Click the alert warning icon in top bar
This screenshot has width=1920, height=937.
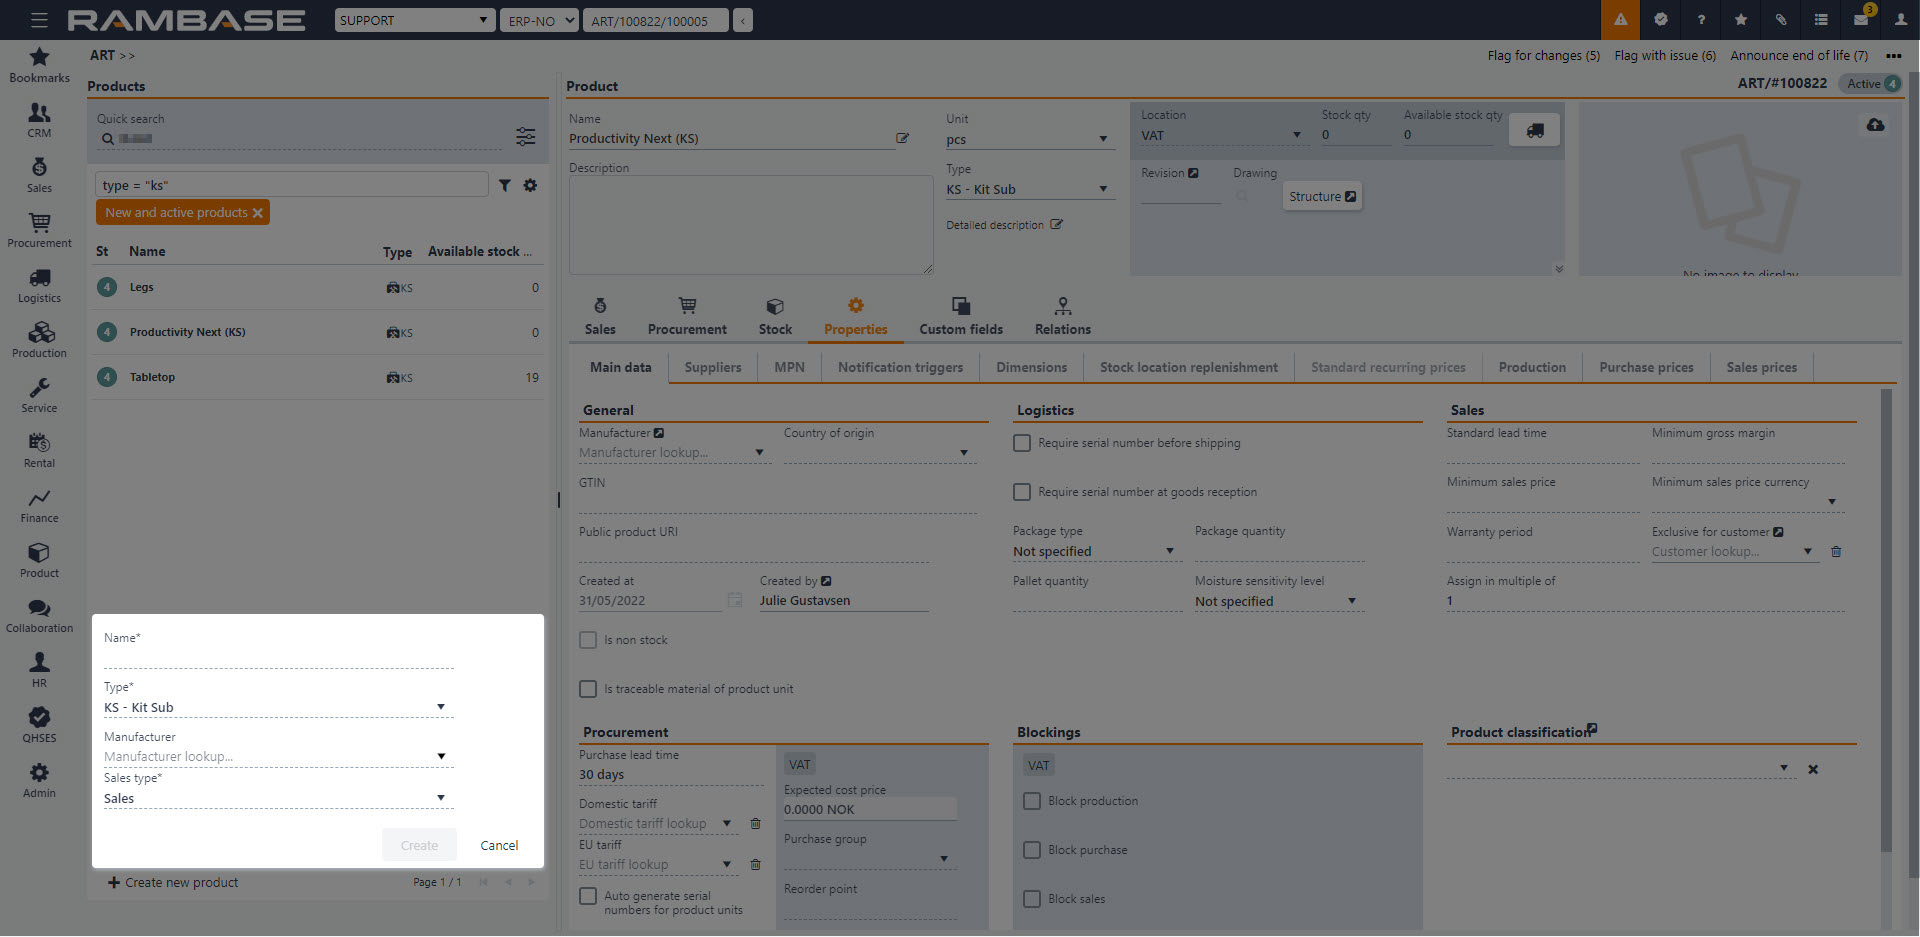click(x=1620, y=20)
